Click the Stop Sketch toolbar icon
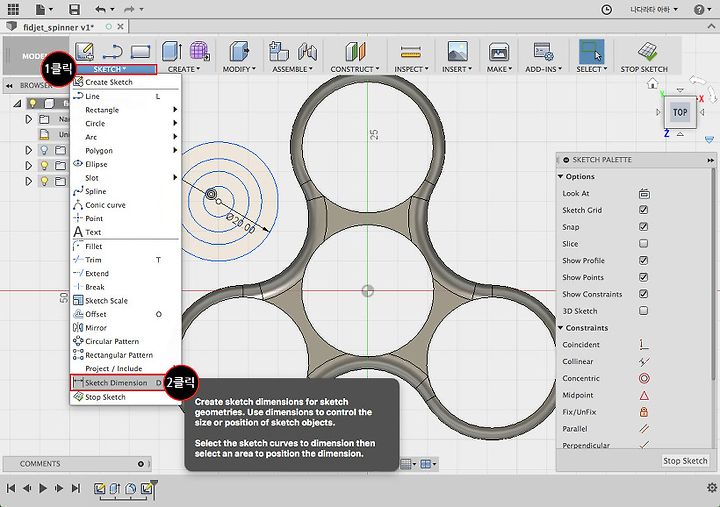 coord(647,51)
